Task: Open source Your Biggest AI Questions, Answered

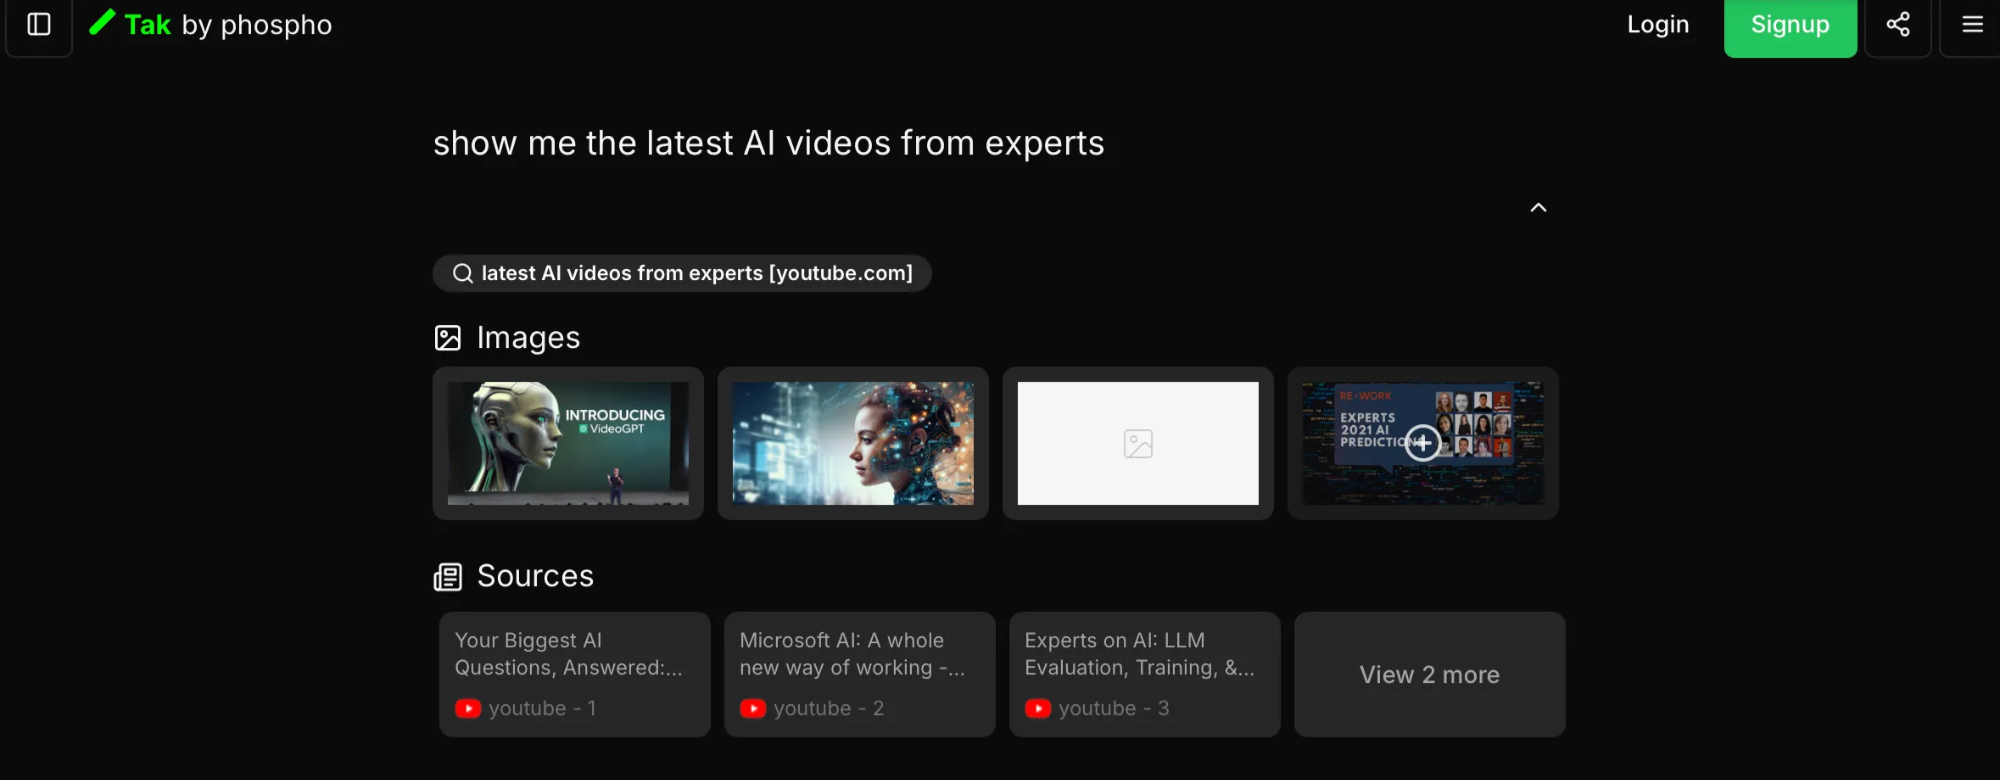Action: point(575,674)
